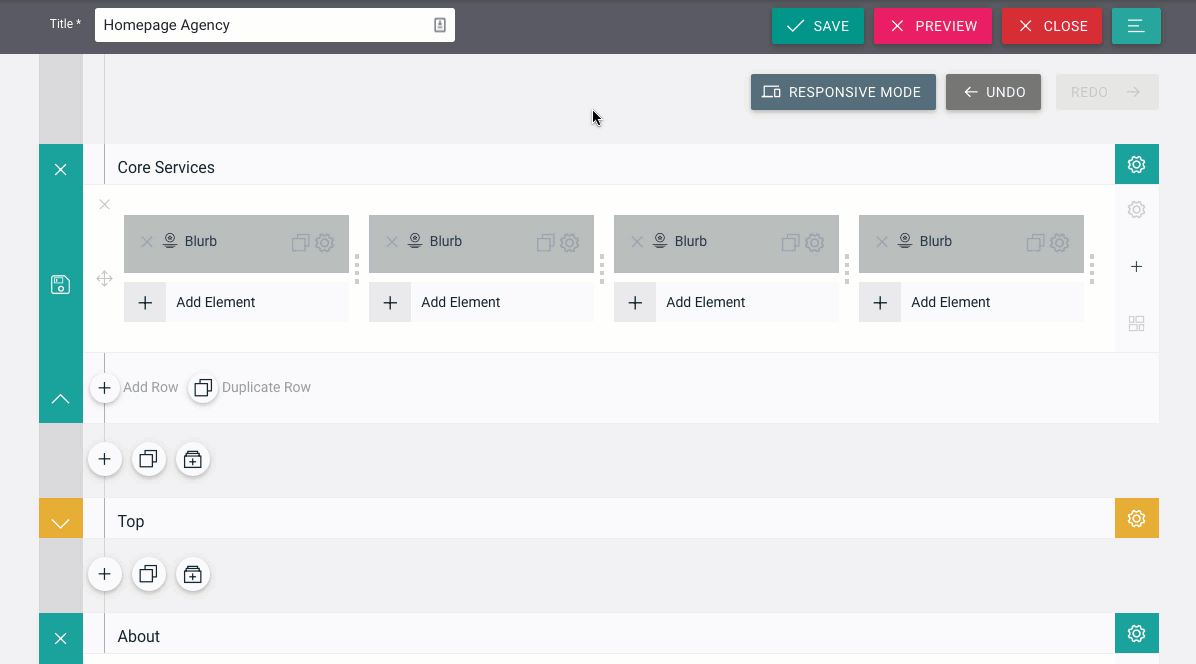Save the Homepage Agency layout
The width and height of the screenshot is (1196, 664).
click(817, 25)
